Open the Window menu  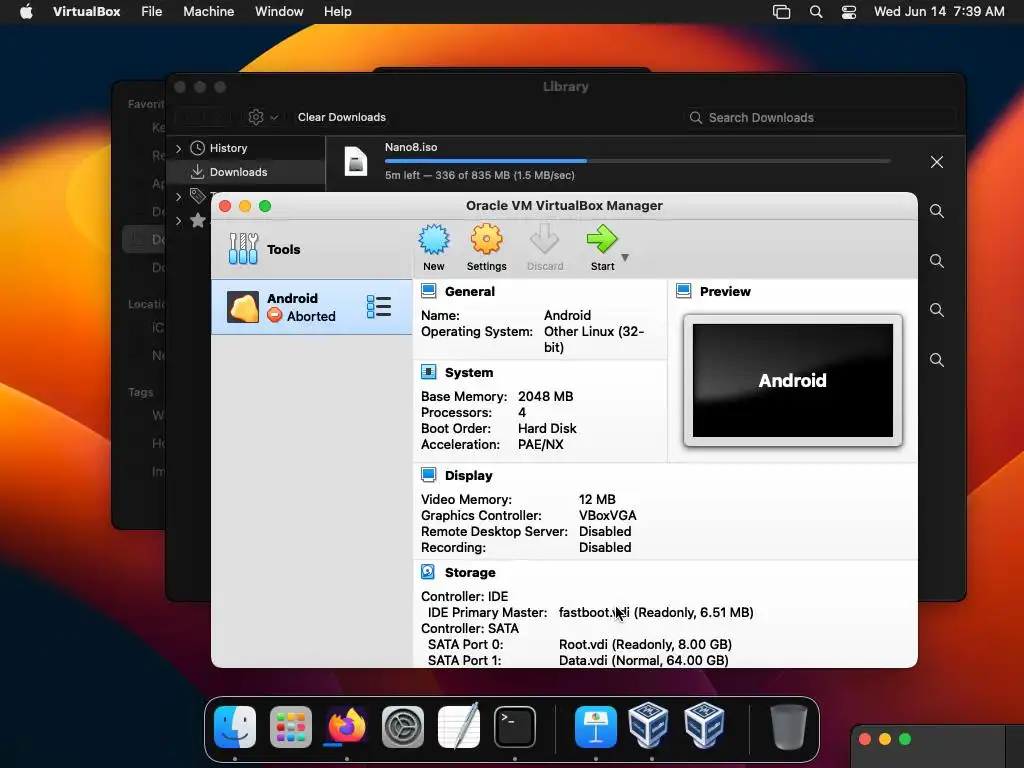[x=279, y=11]
